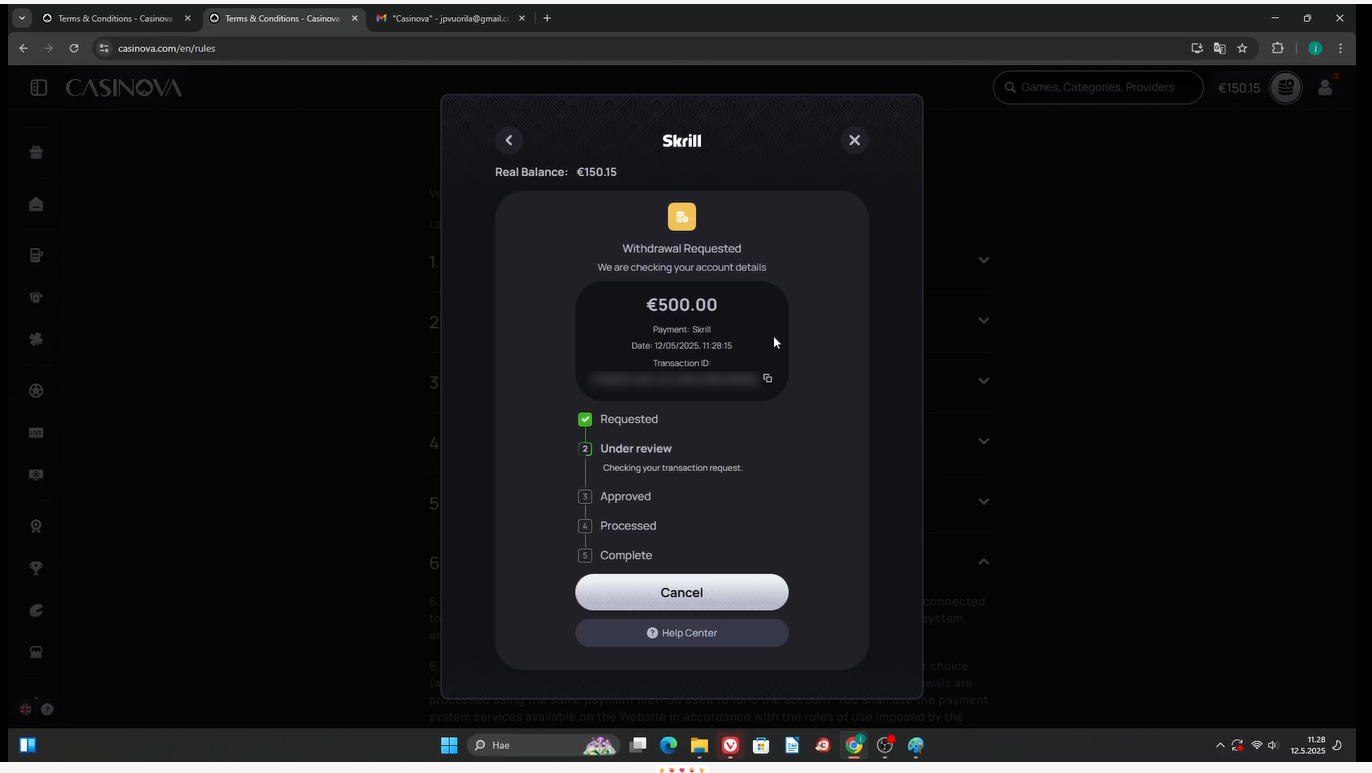1372x773 pixels.
Task: Close the Skrill withdrawal dialog
Action: [x=854, y=140]
